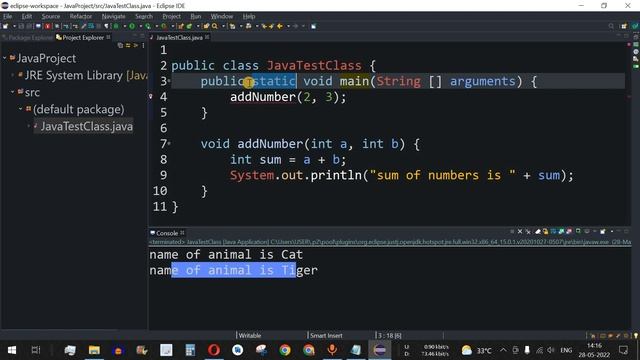This screenshot has height=360, width=640.
Task: Click the green Run button in toolbar
Action: tap(131, 26)
